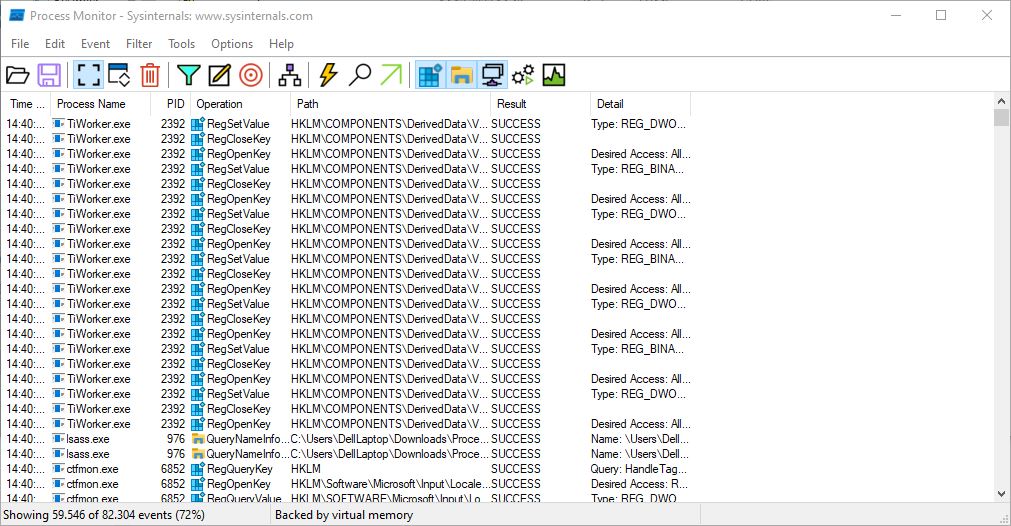The height and width of the screenshot is (526, 1011).
Task: Click the Detail column header
Action: (640, 104)
